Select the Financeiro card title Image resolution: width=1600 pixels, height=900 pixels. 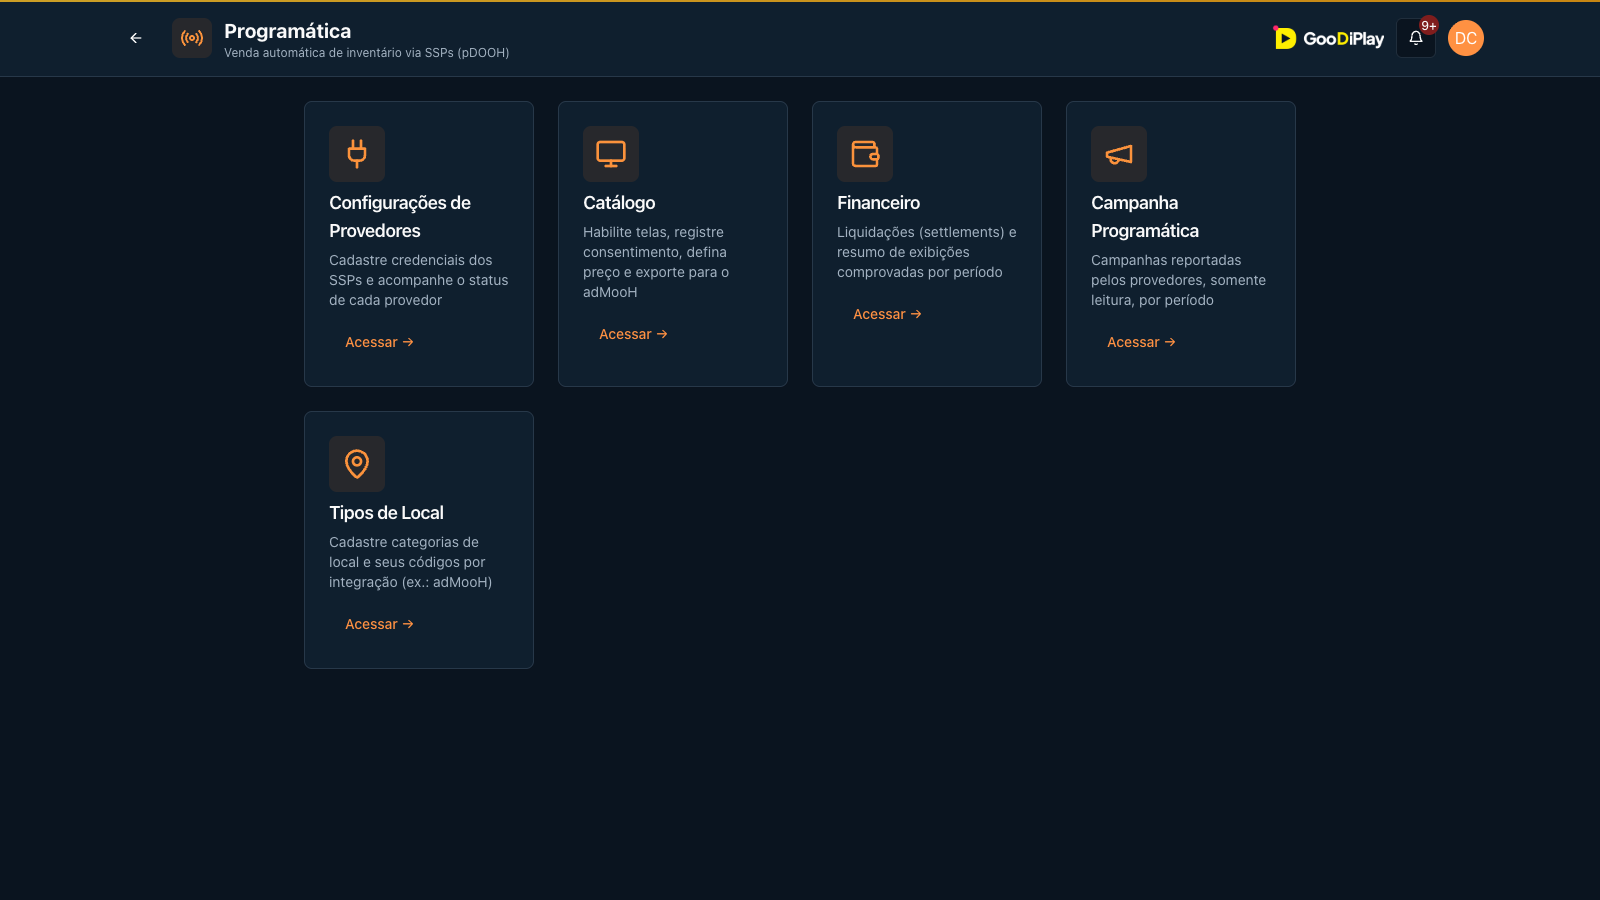click(x=878, y=203)
